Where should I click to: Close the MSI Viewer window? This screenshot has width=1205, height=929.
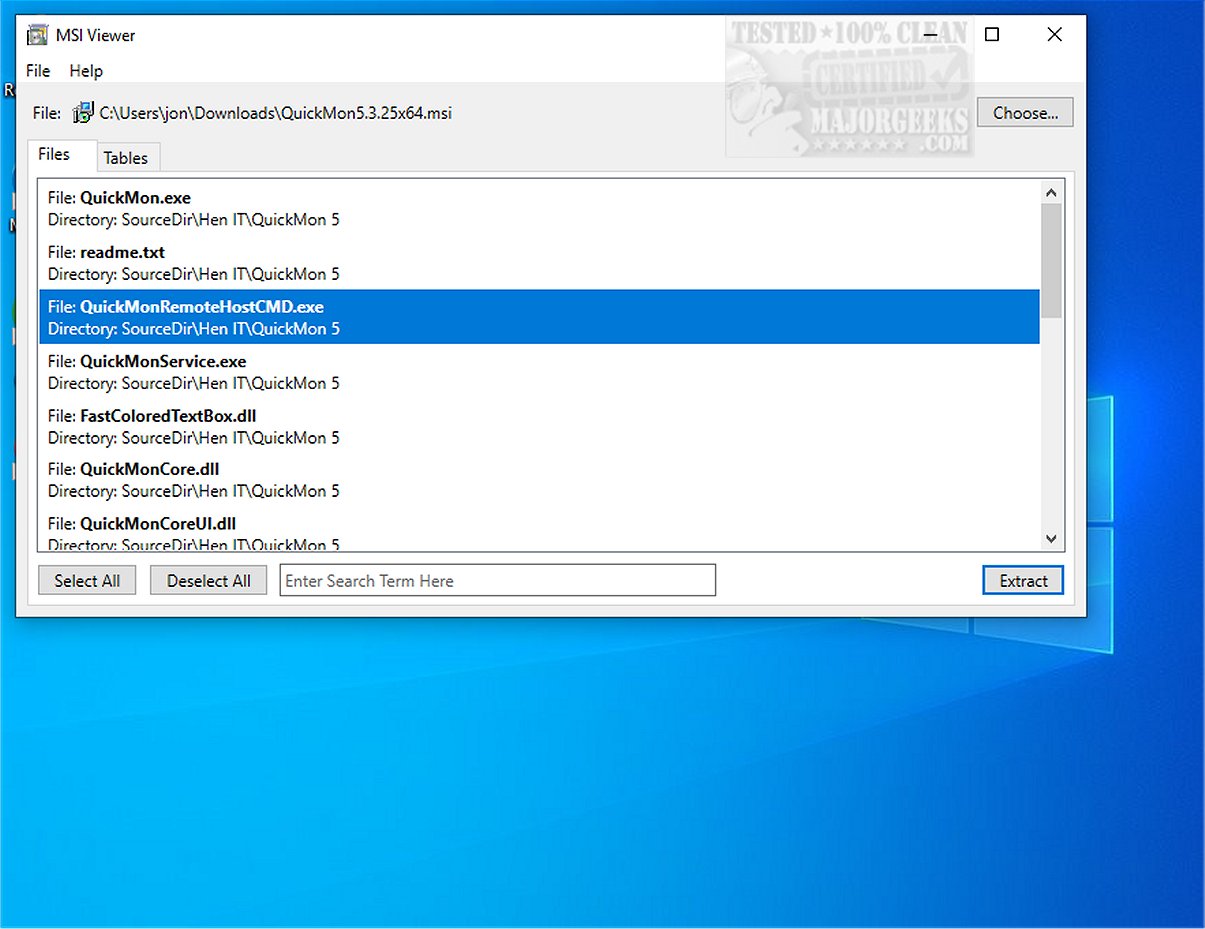click(1054, 35)
